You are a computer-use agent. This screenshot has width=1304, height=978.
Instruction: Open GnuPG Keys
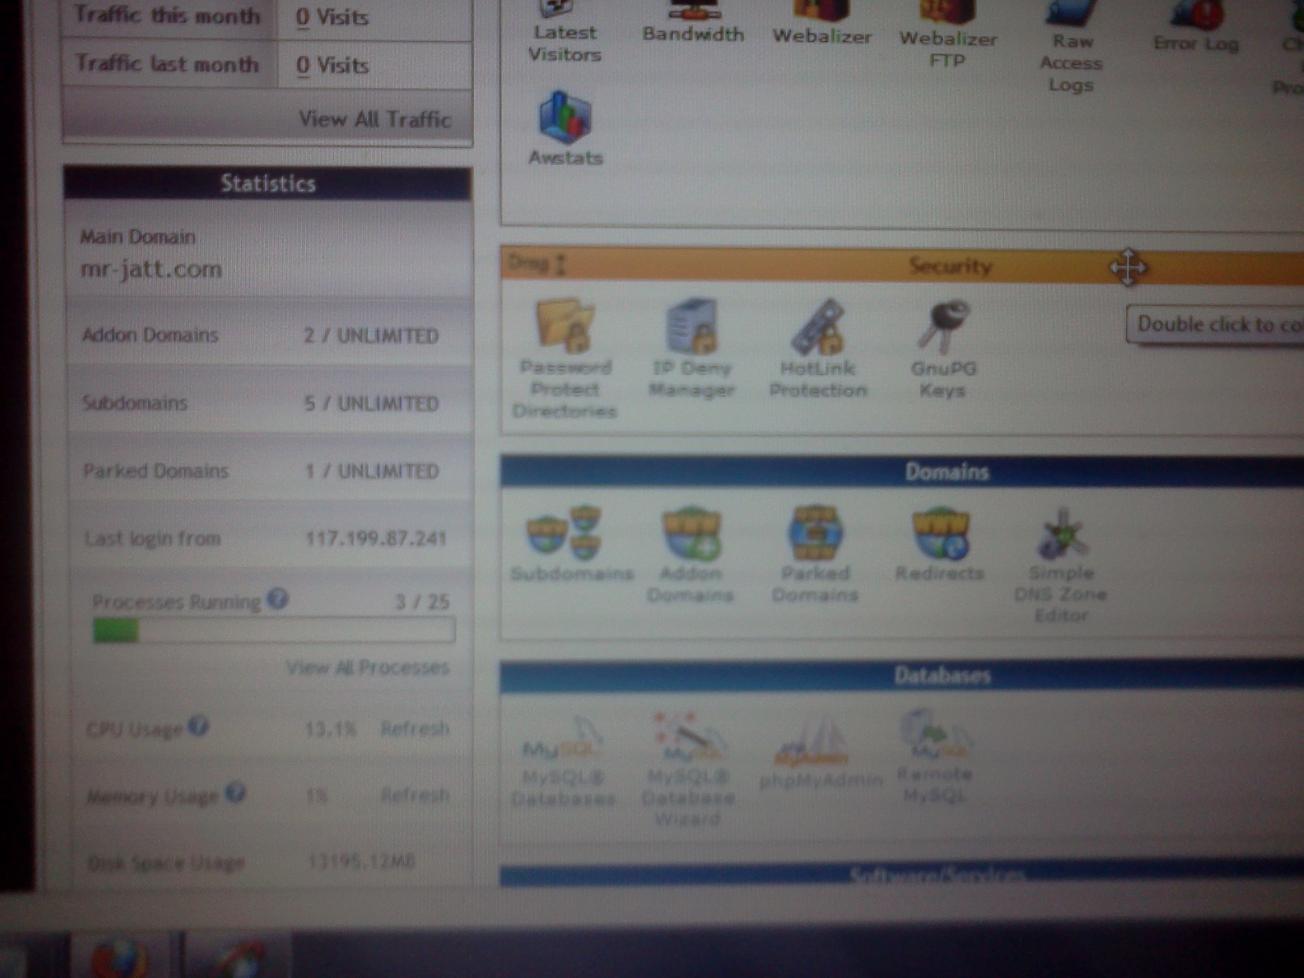tap(943, 346)
